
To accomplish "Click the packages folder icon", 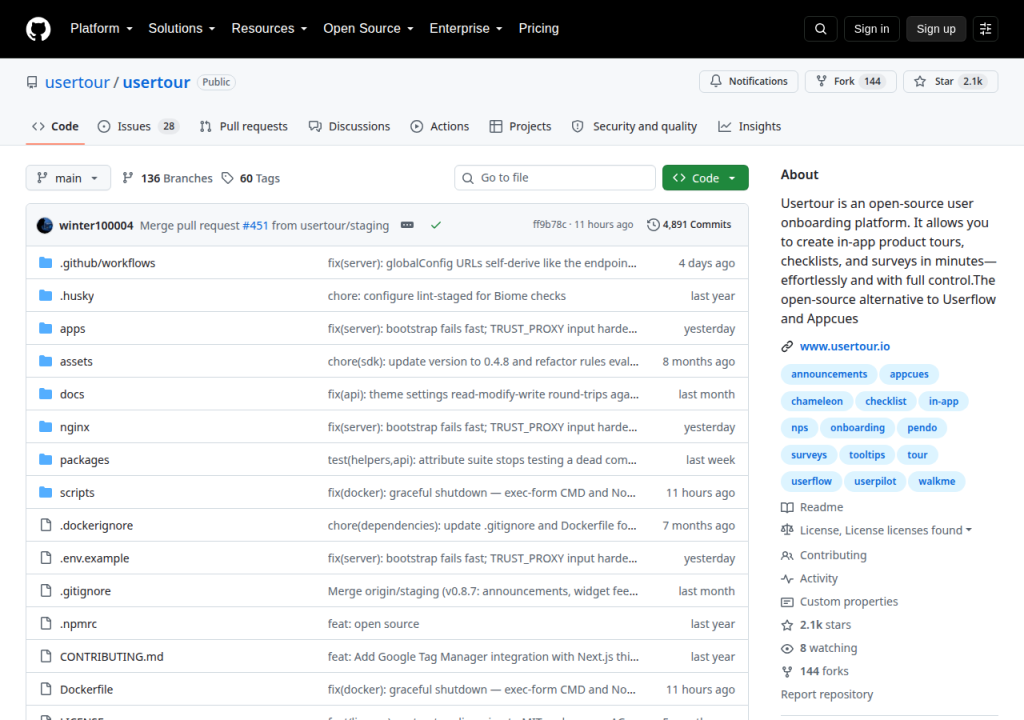I will (45, 459).
